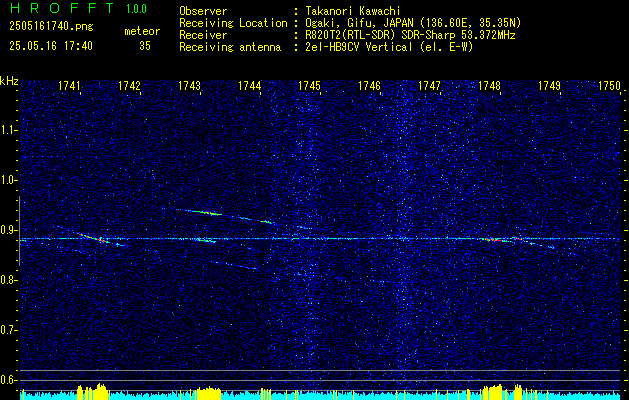Click the 1746 time axis marker
The image size is (629, 400).
[x=369, y=86]
